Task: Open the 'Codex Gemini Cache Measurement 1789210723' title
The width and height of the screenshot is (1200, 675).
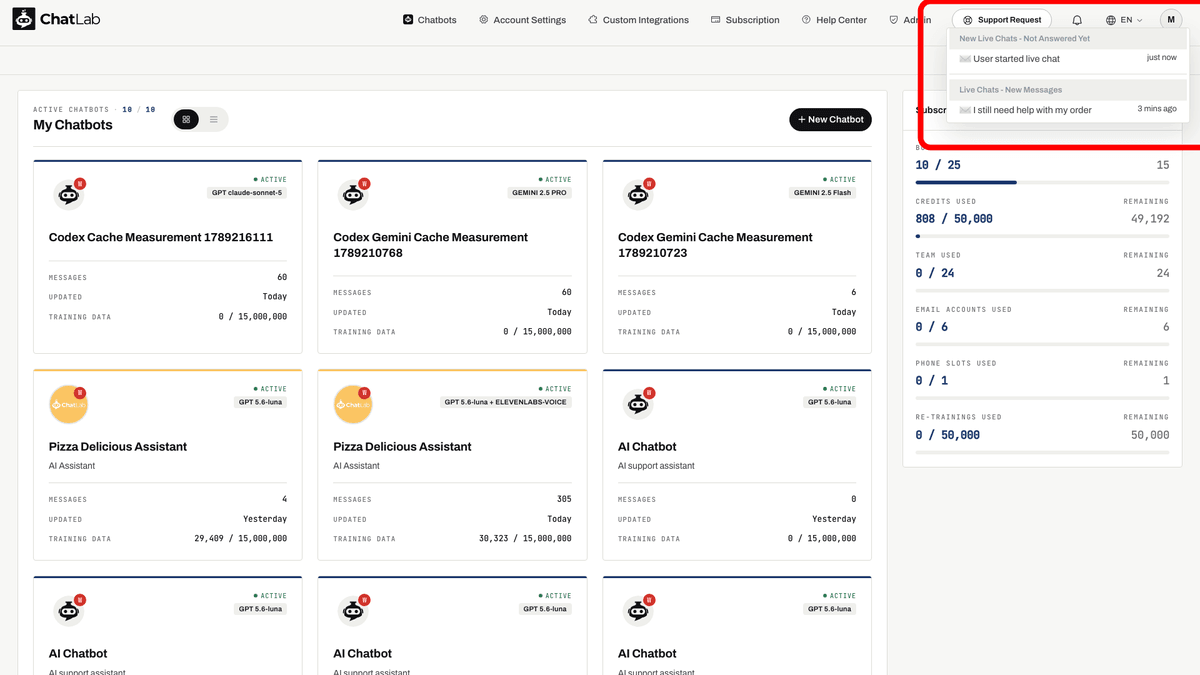Action: (x=716, y=245)
